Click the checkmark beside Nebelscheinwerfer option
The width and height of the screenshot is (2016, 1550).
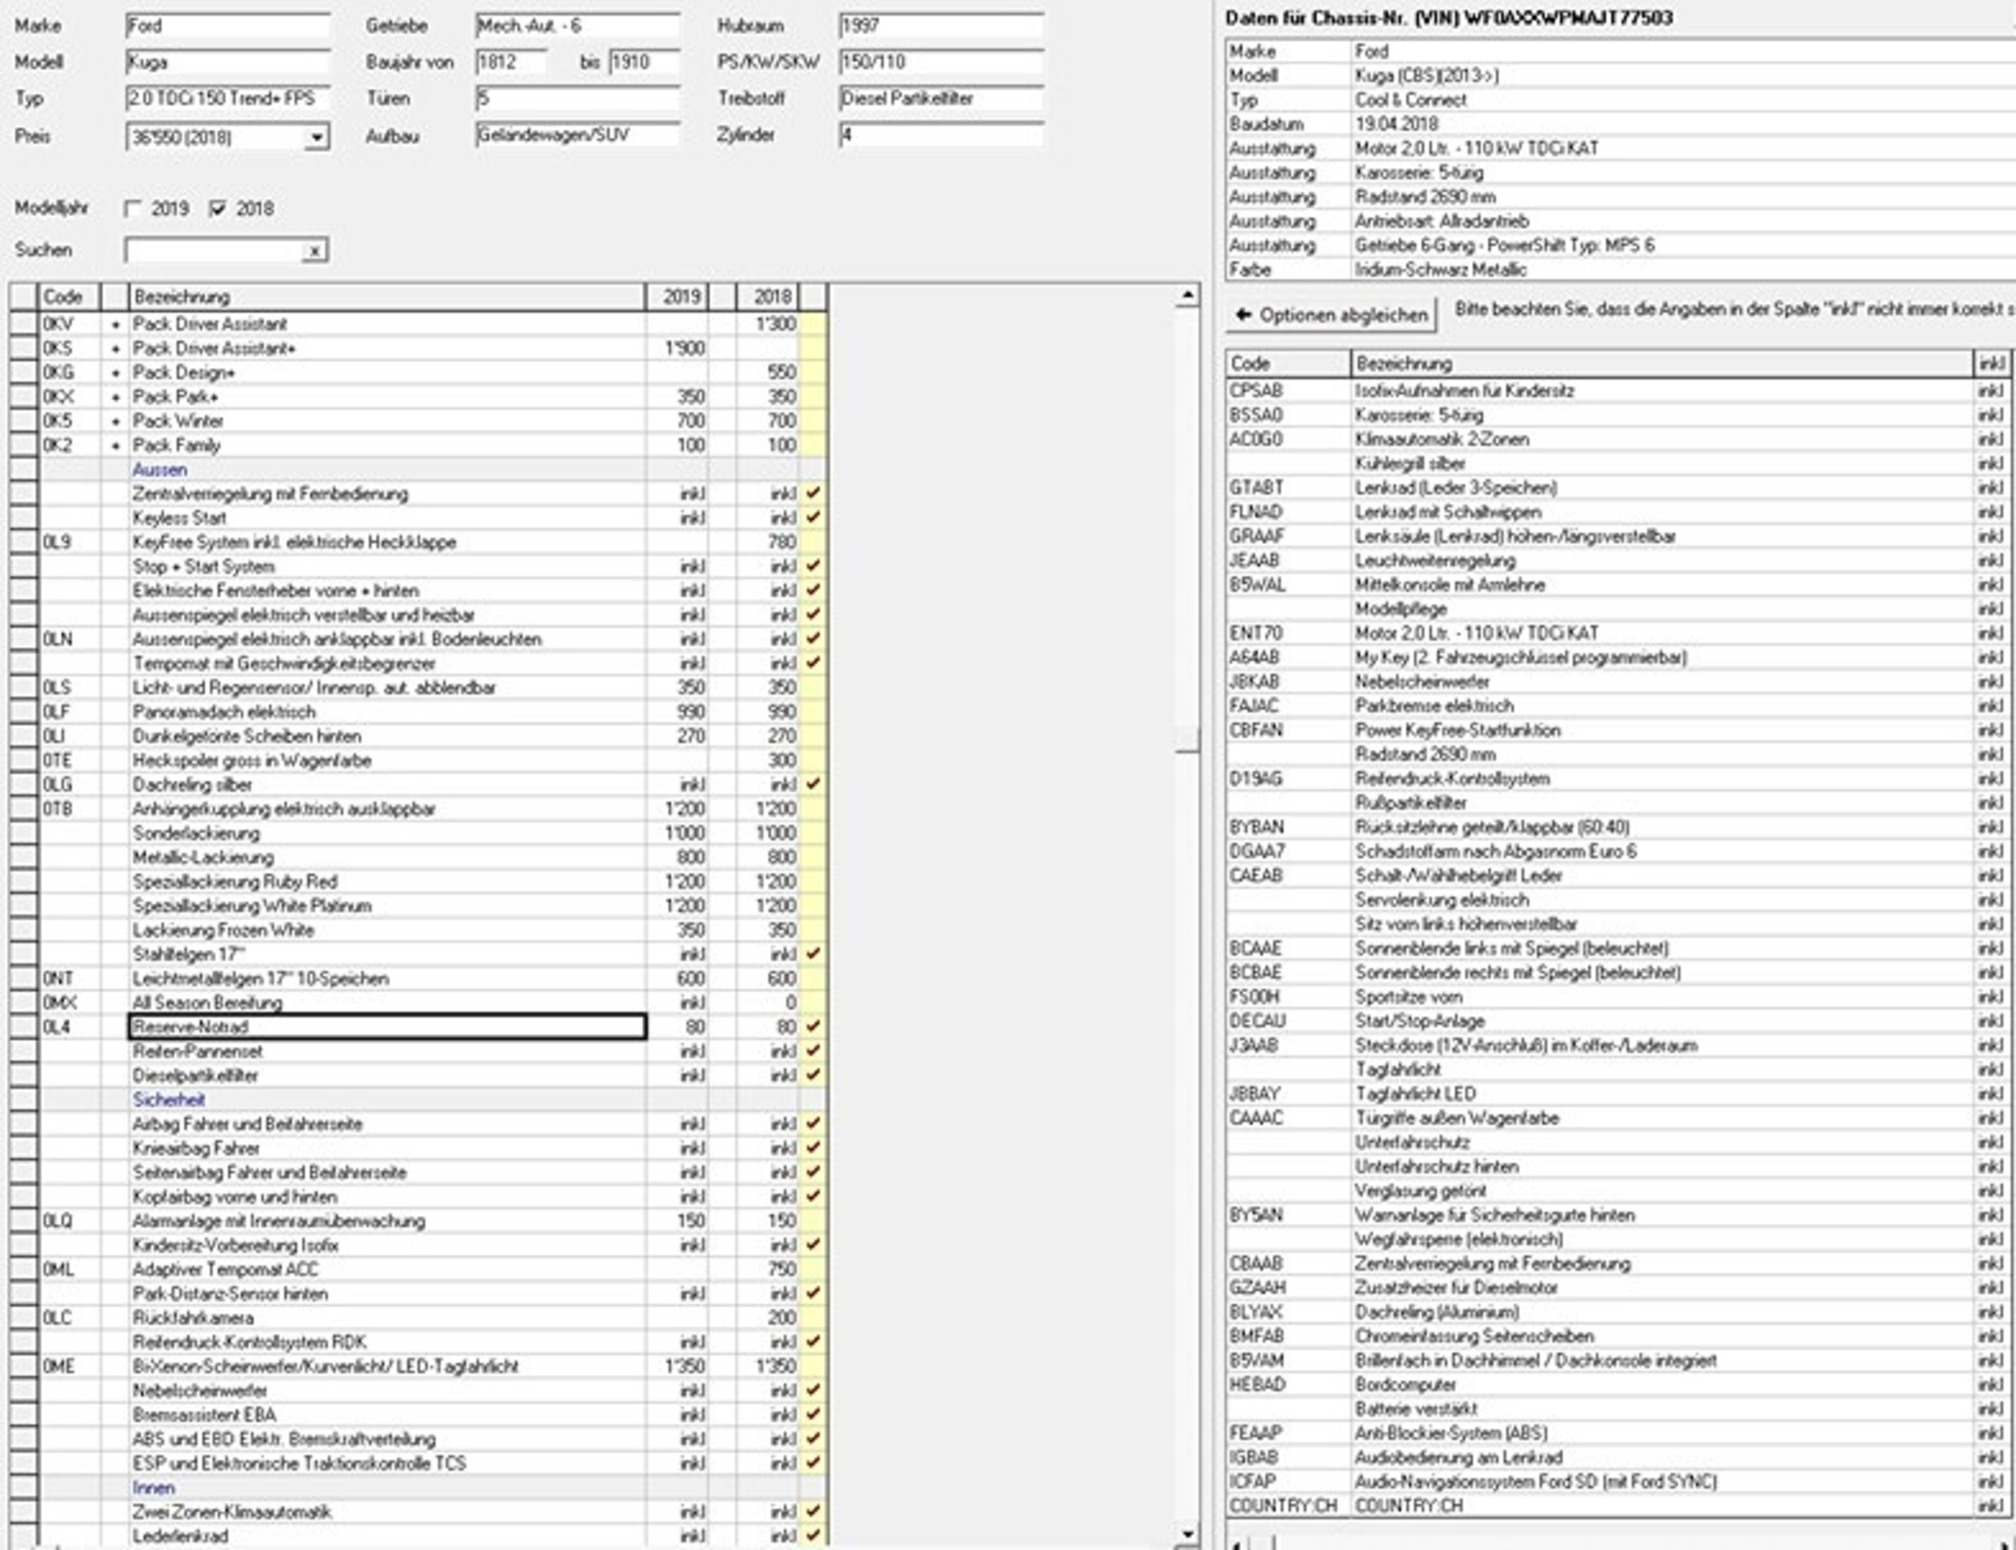click(813, 1390)
